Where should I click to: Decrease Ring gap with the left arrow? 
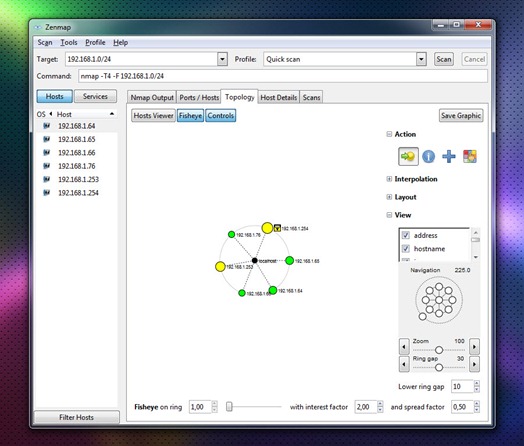(x=404, y=364)
